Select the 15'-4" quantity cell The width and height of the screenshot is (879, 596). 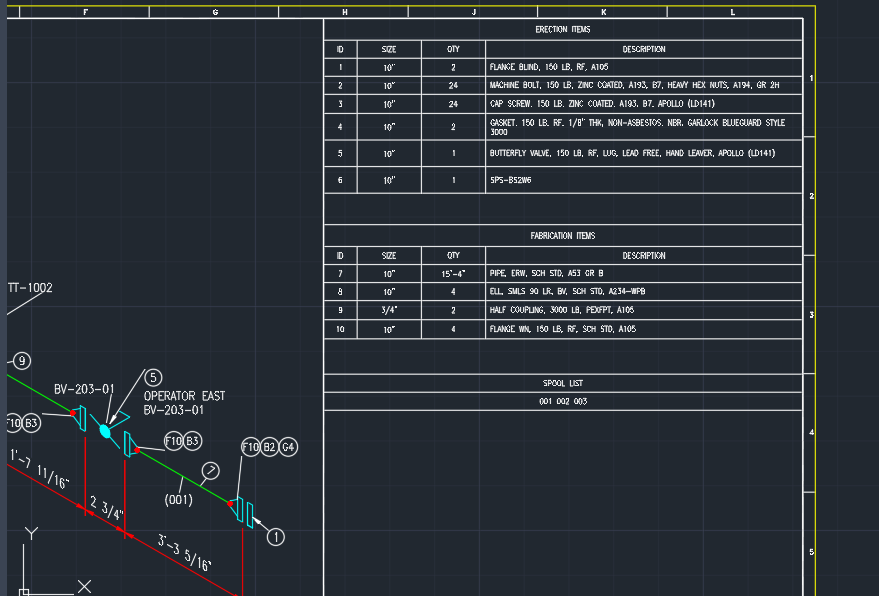pyautogui.click(x=453, y=274)
